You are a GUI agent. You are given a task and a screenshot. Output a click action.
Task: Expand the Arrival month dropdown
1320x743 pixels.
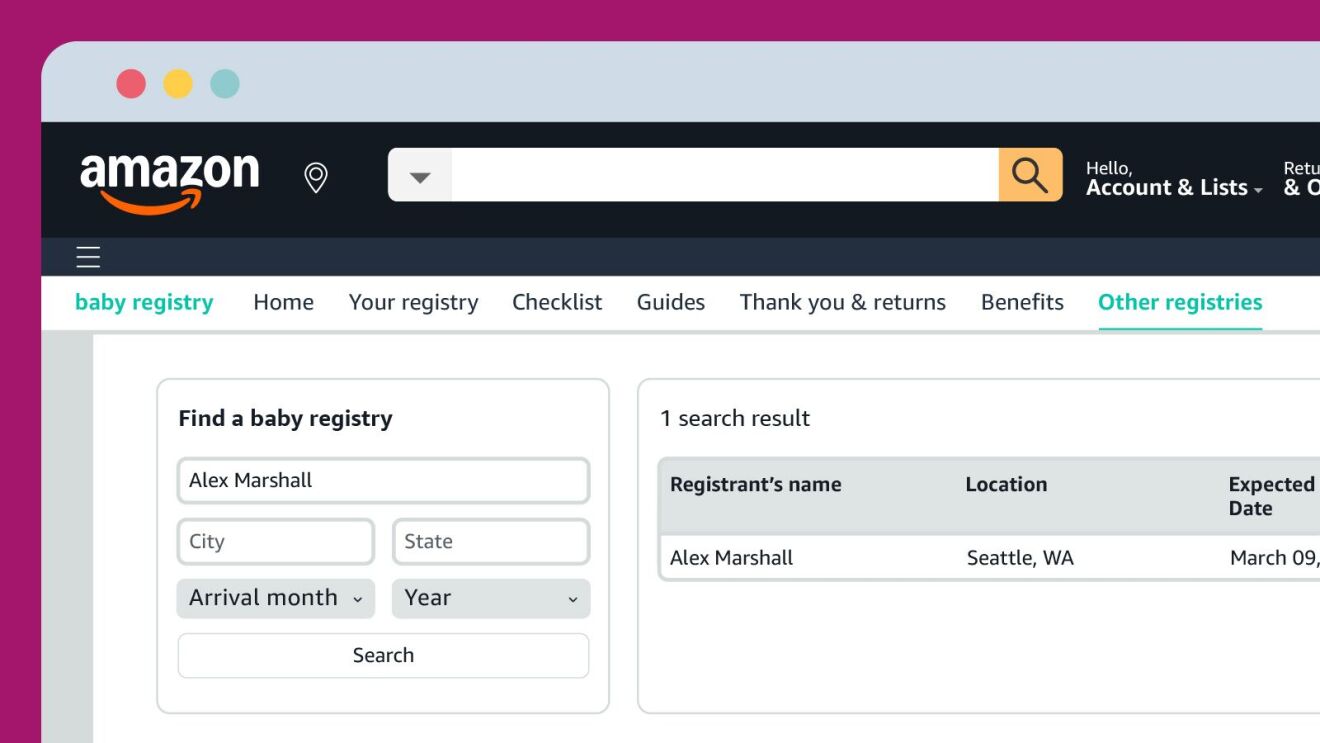pos(276,598)
